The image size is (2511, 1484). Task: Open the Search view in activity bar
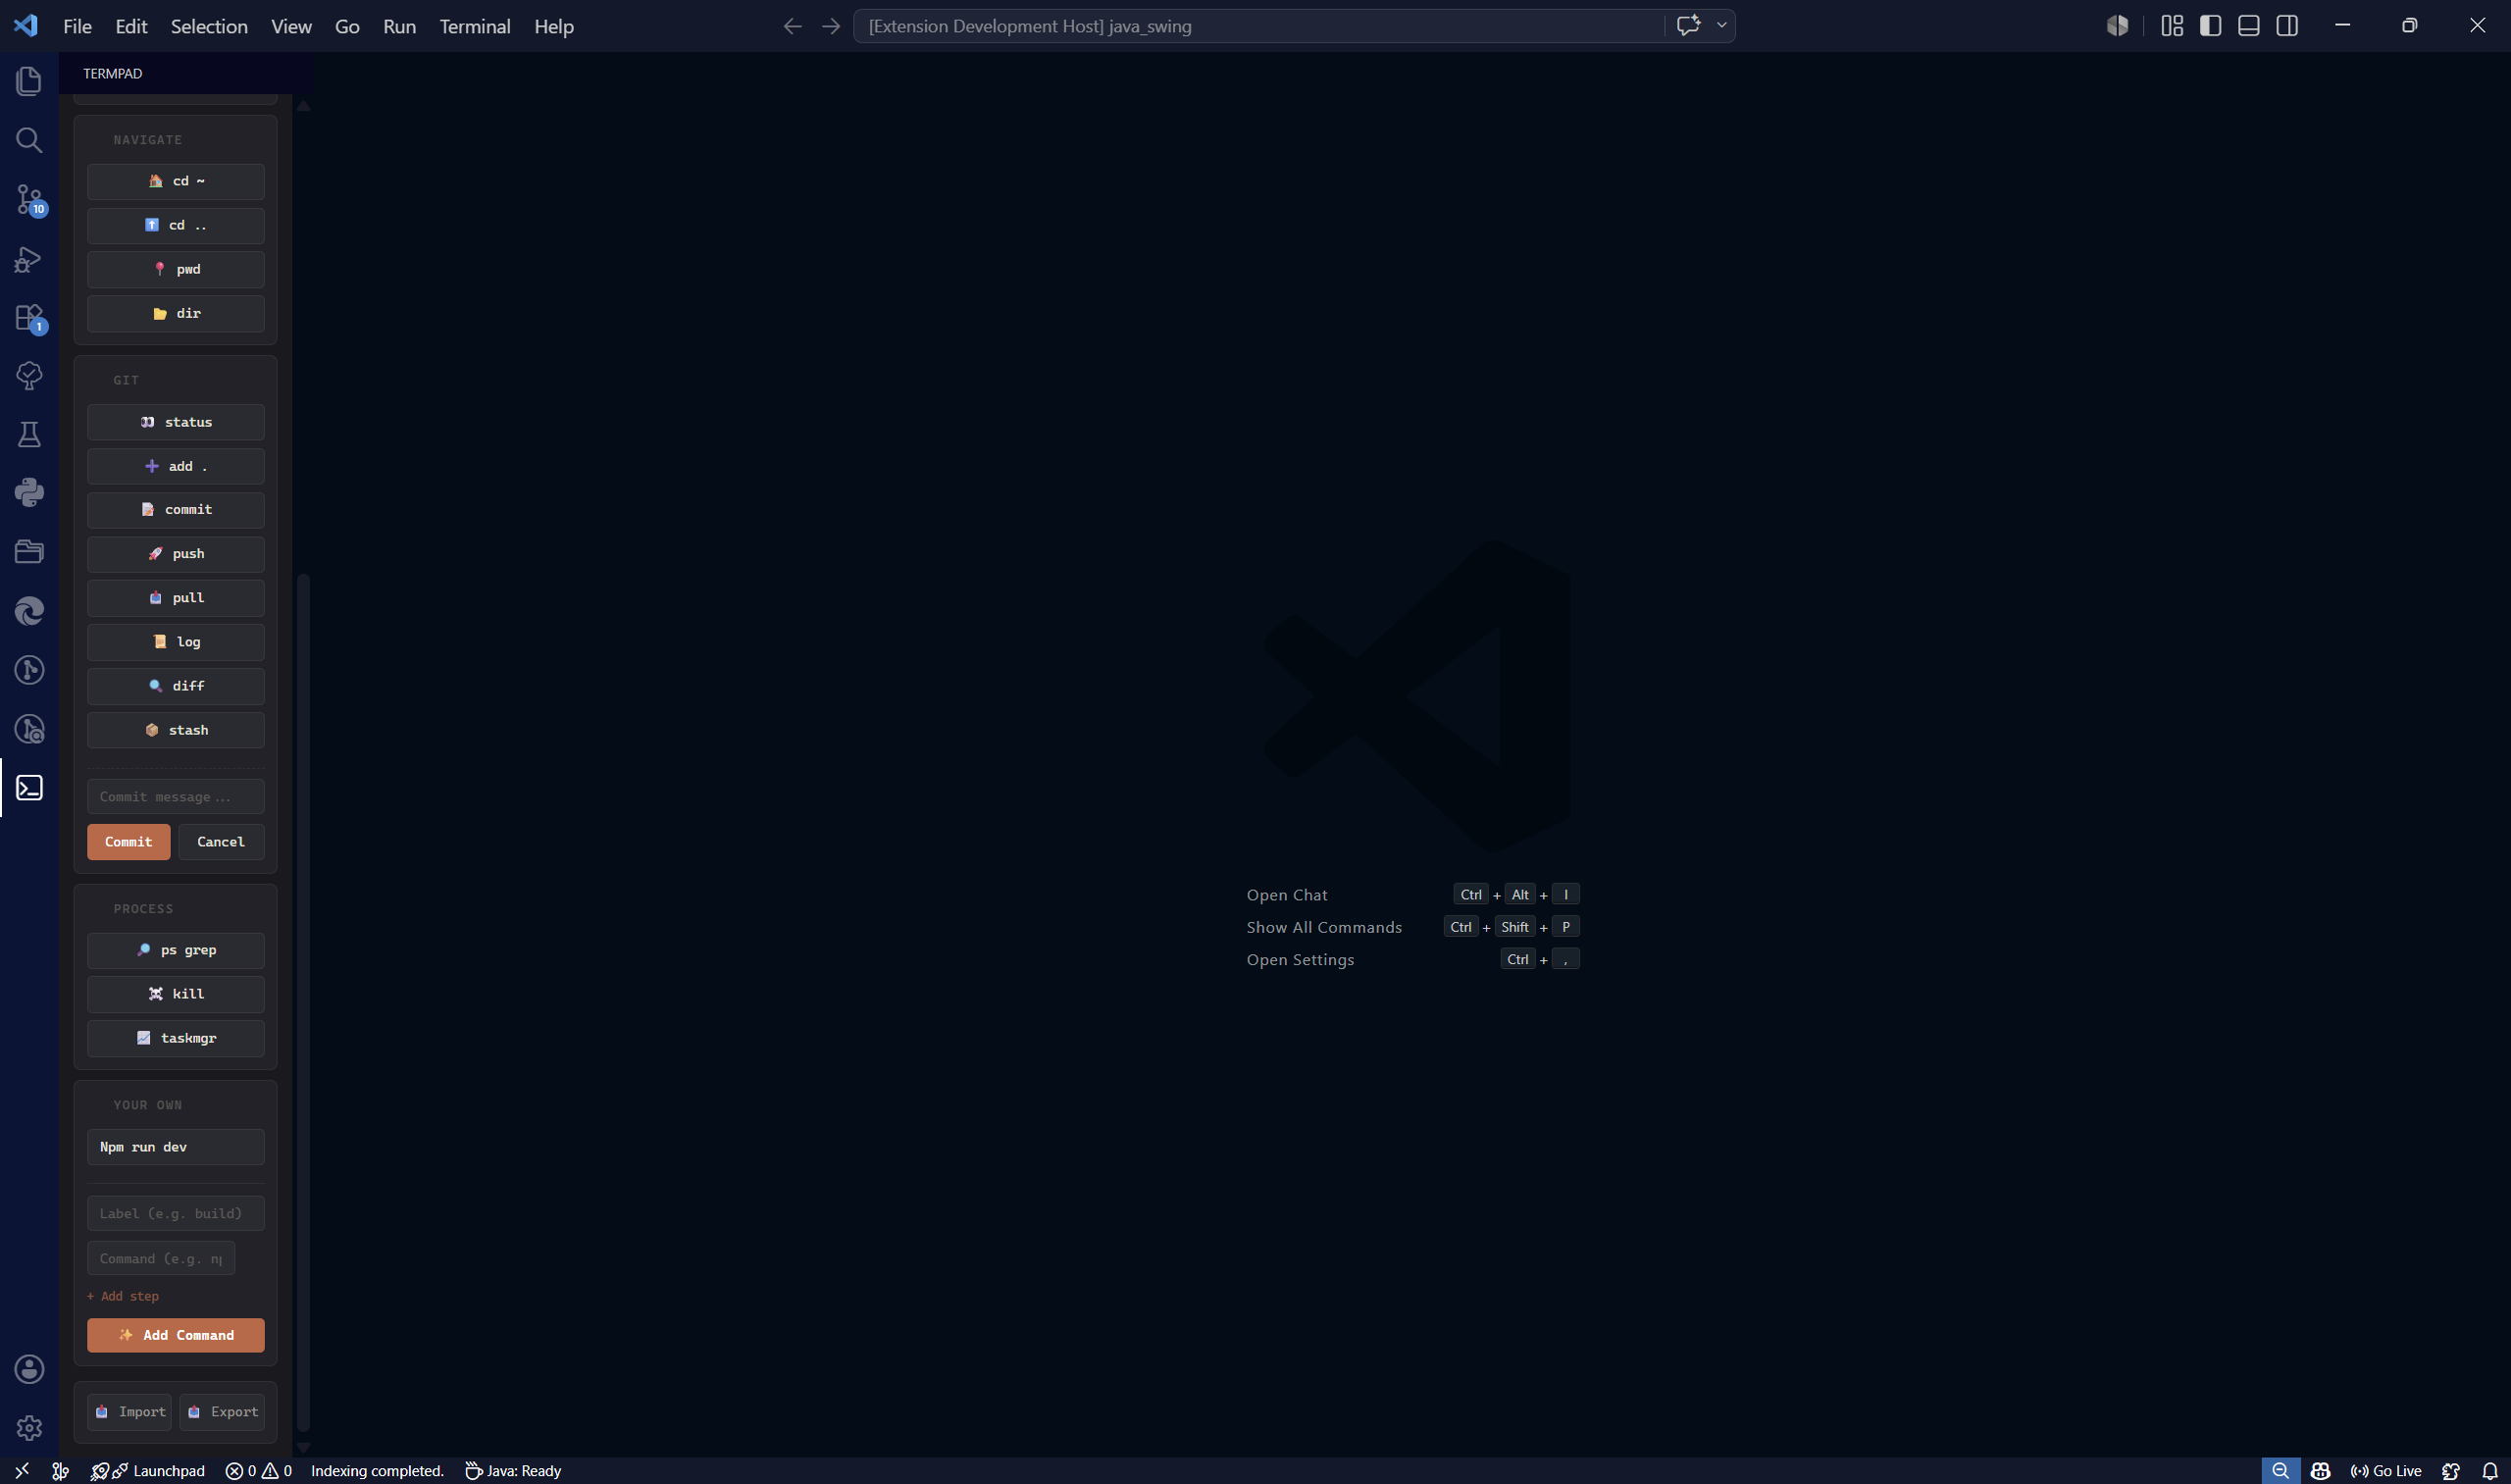29,140
